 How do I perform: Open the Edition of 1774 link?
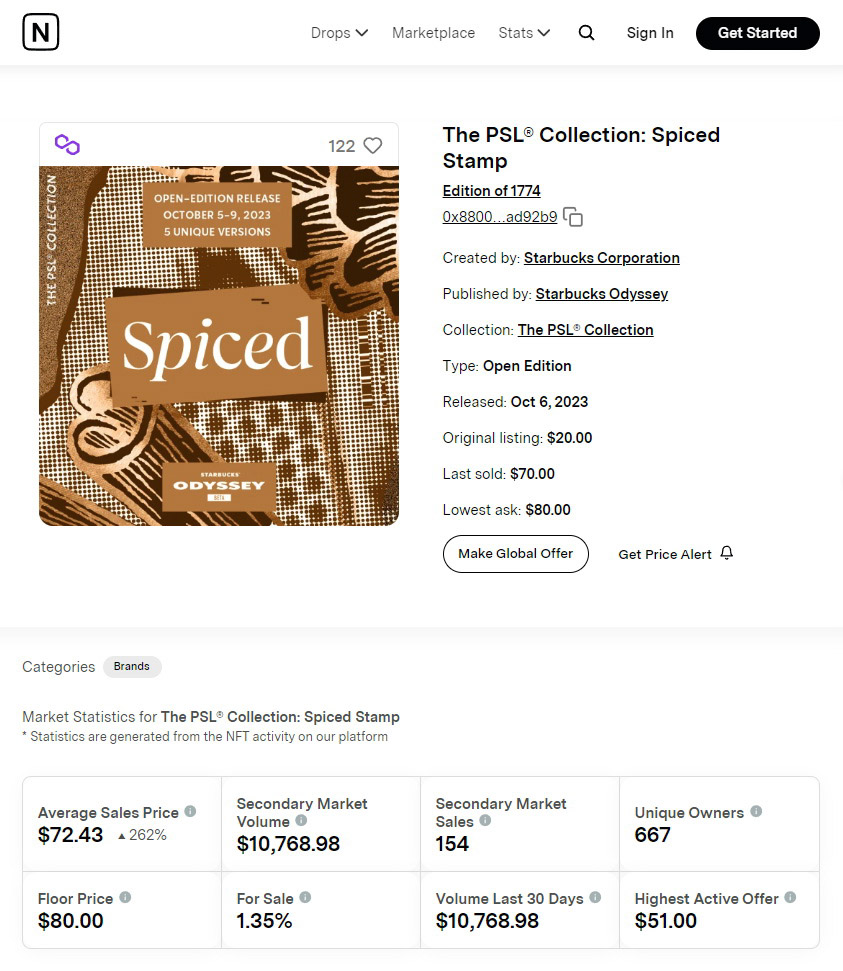(x=491, y=191)
